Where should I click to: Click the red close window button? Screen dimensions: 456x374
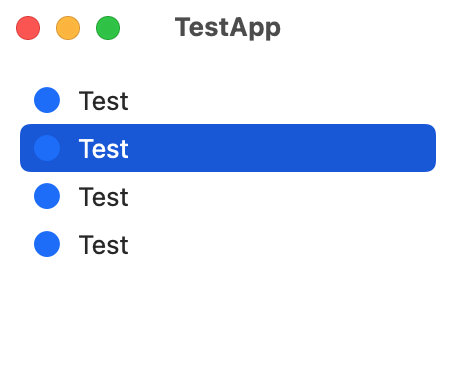click(x=28, y=28)
